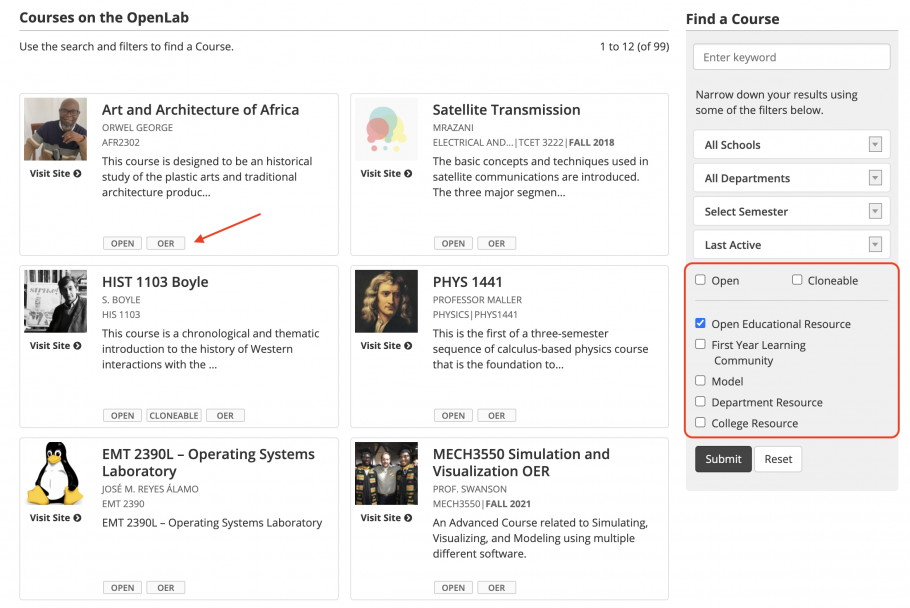This screenshot has height=608, width=910.
Task: Click Satellite Transmission default avatar image
Action: [387, 129]
